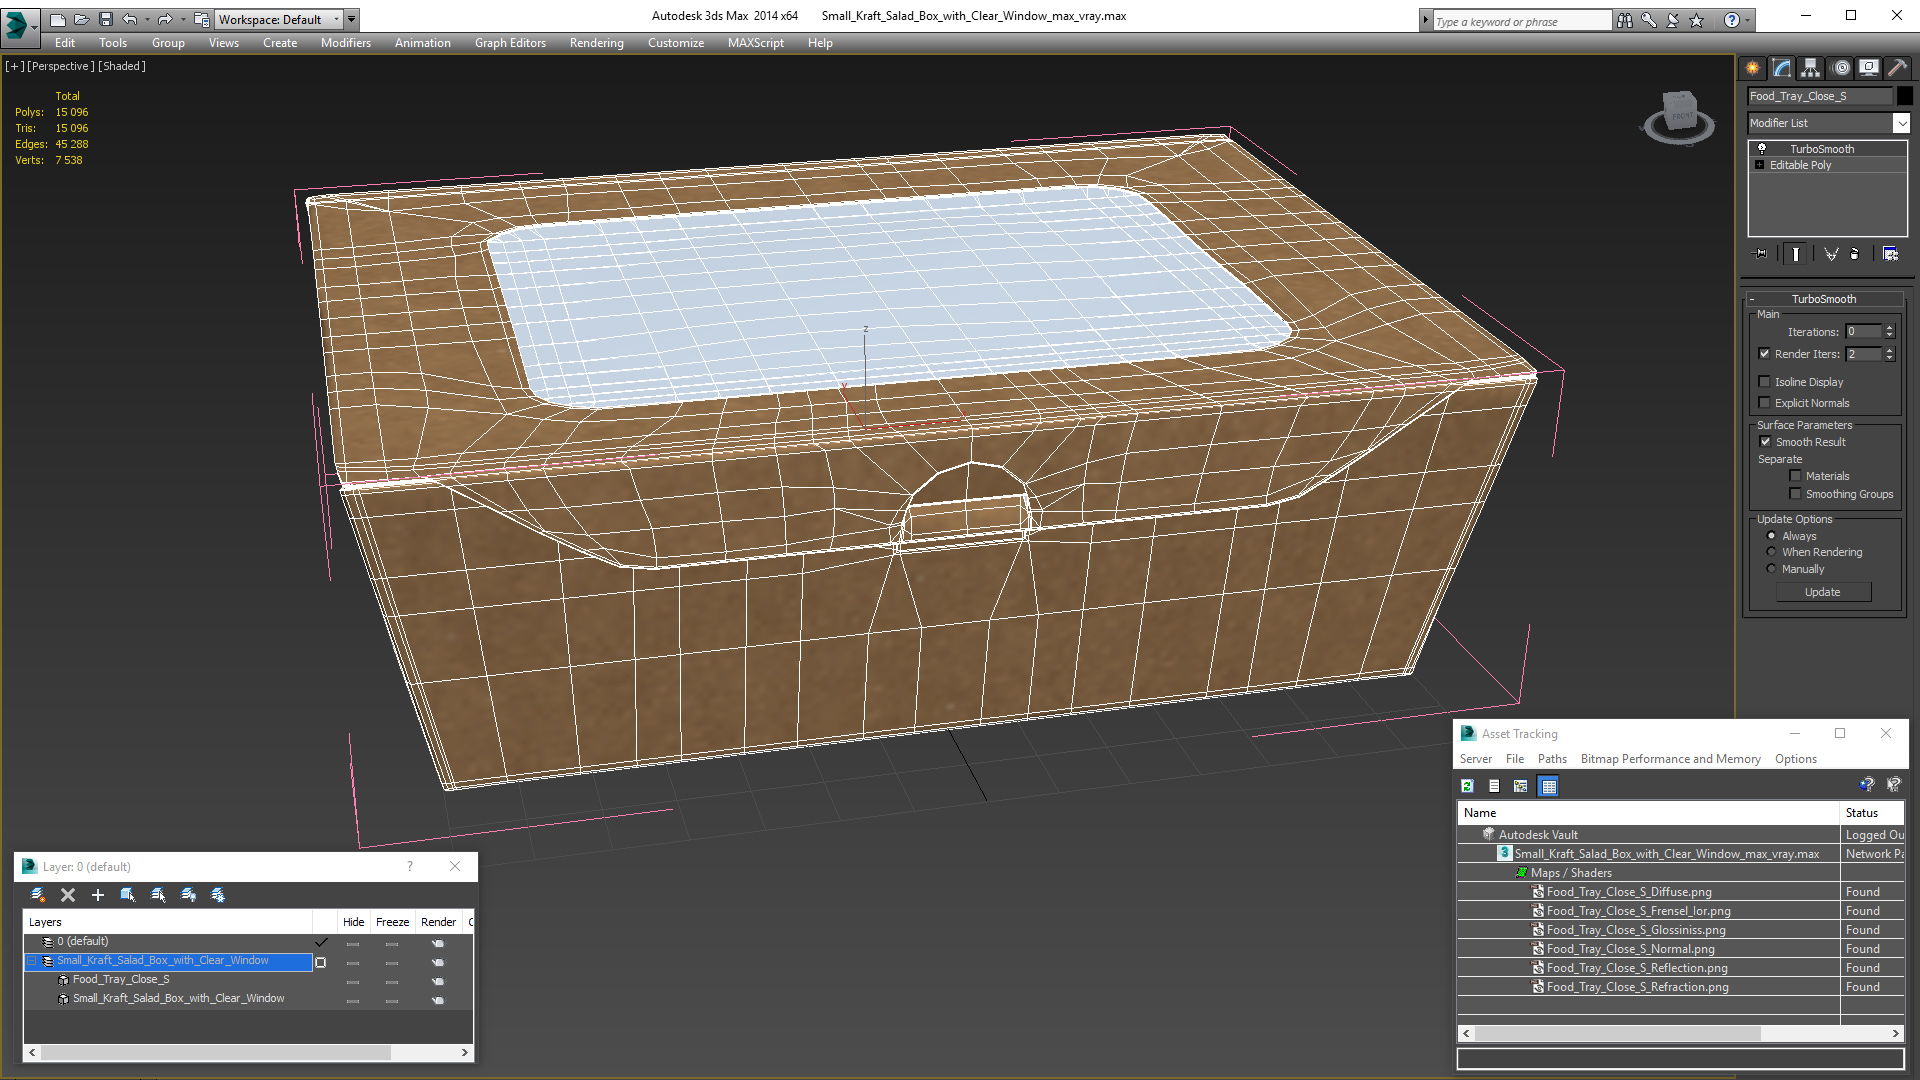Toggle TurboSmooth modifier lightbulb icon
1920x1080 pixels.
click(1762, 149)
